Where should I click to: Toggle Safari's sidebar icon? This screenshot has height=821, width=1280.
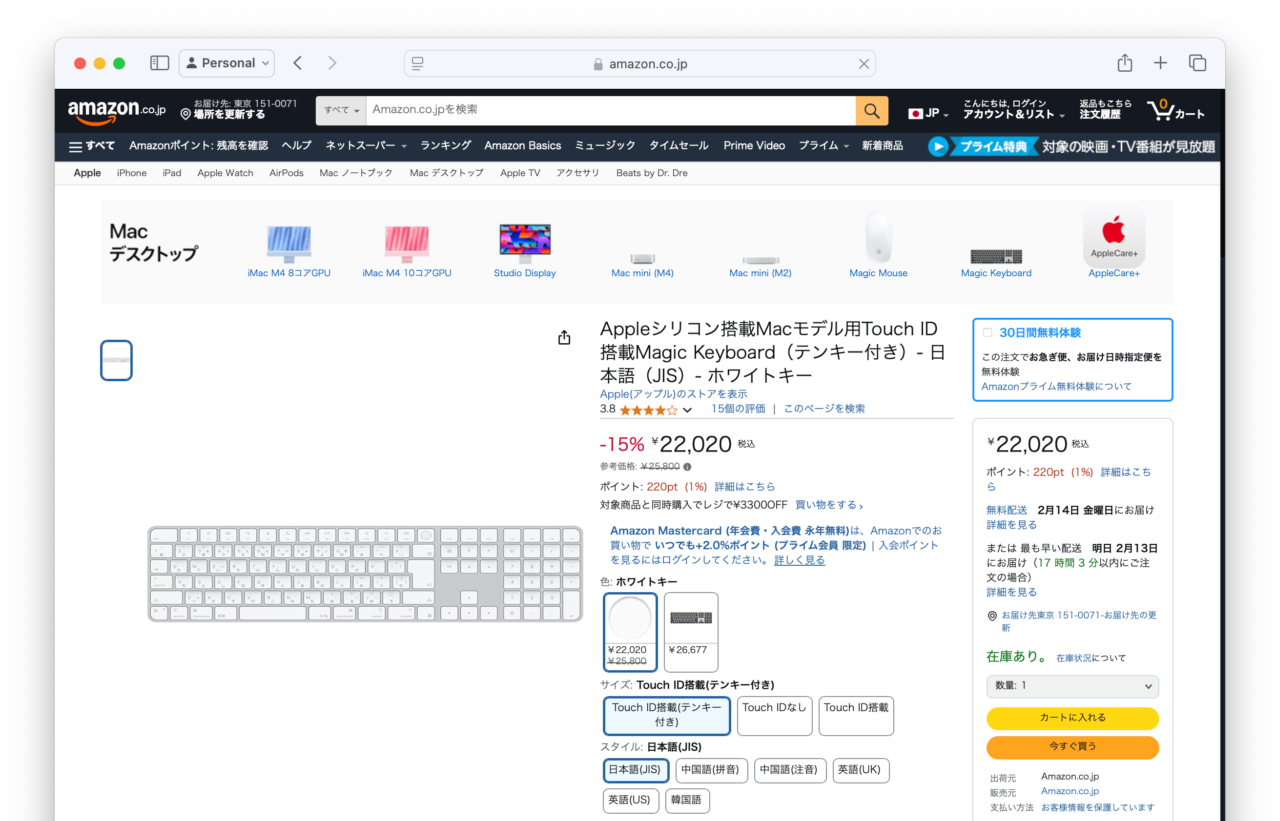click(159, 63)
